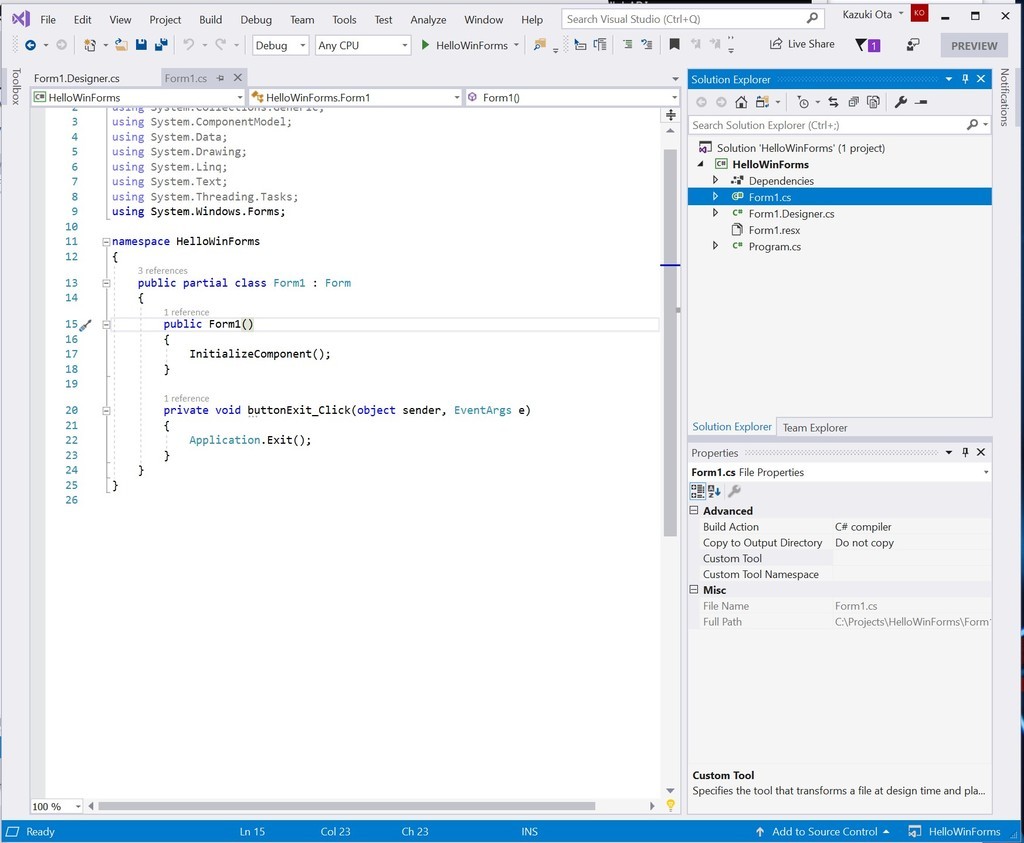Open the Analyze menu

[x=428, y=20]
